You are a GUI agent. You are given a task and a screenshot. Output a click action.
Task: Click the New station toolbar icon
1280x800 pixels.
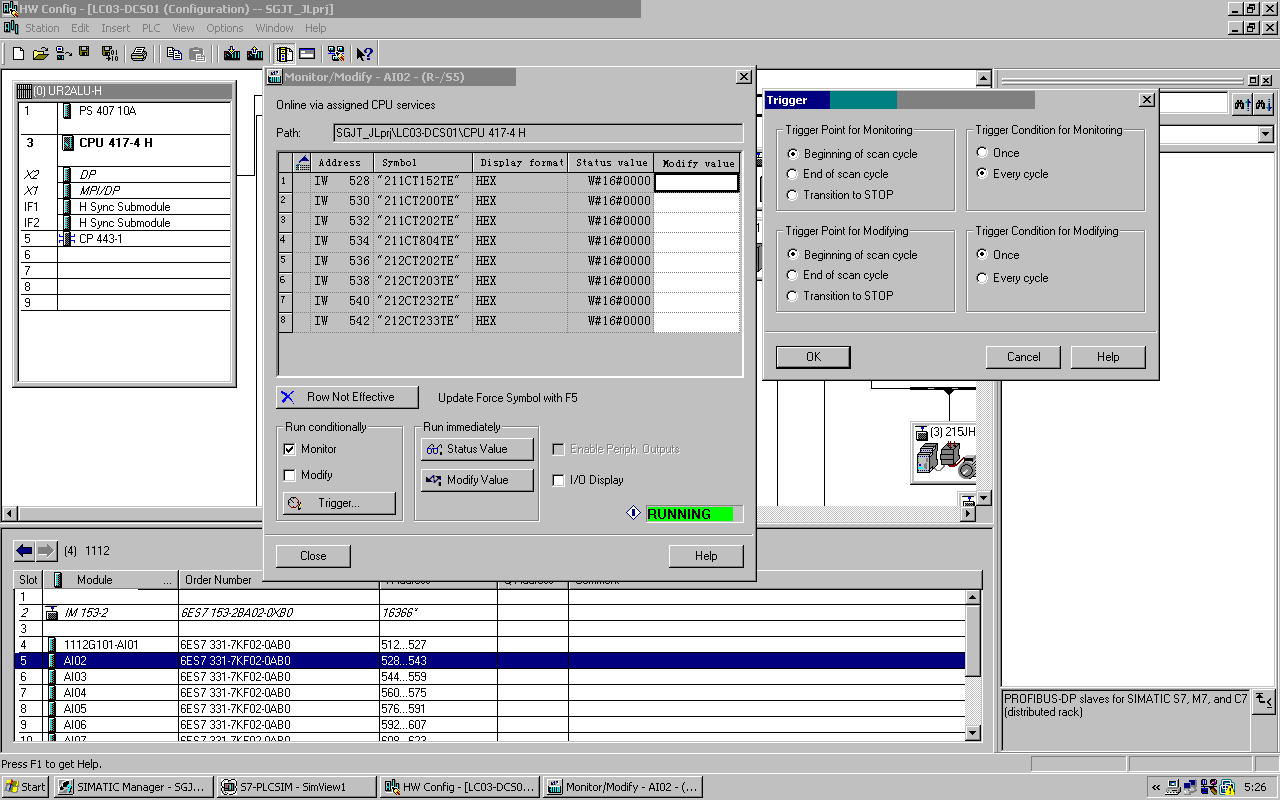pyautogui.click(x=18, y=53)
